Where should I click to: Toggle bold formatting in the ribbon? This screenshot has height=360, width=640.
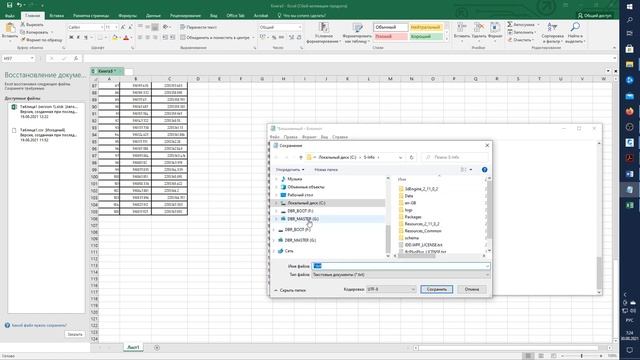pyautogui.click(x=71, y=38)
